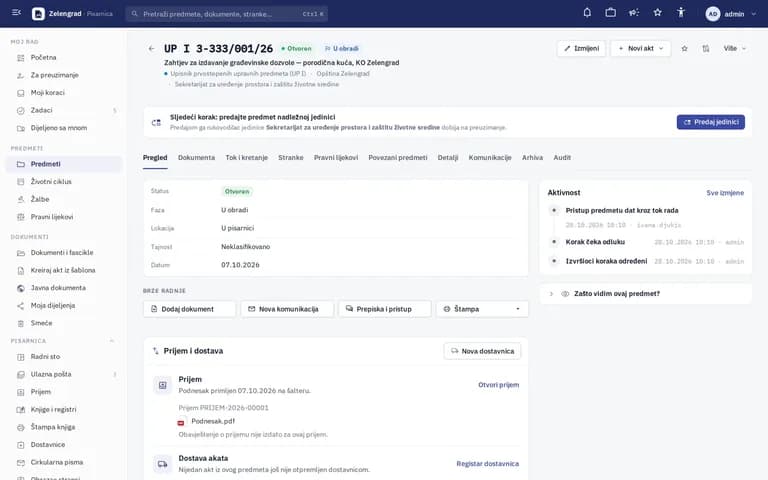Viewport: 768px width, 480px height.
Task: Click Podnesak.pdf file name
Action: click(x=213, y=421)
